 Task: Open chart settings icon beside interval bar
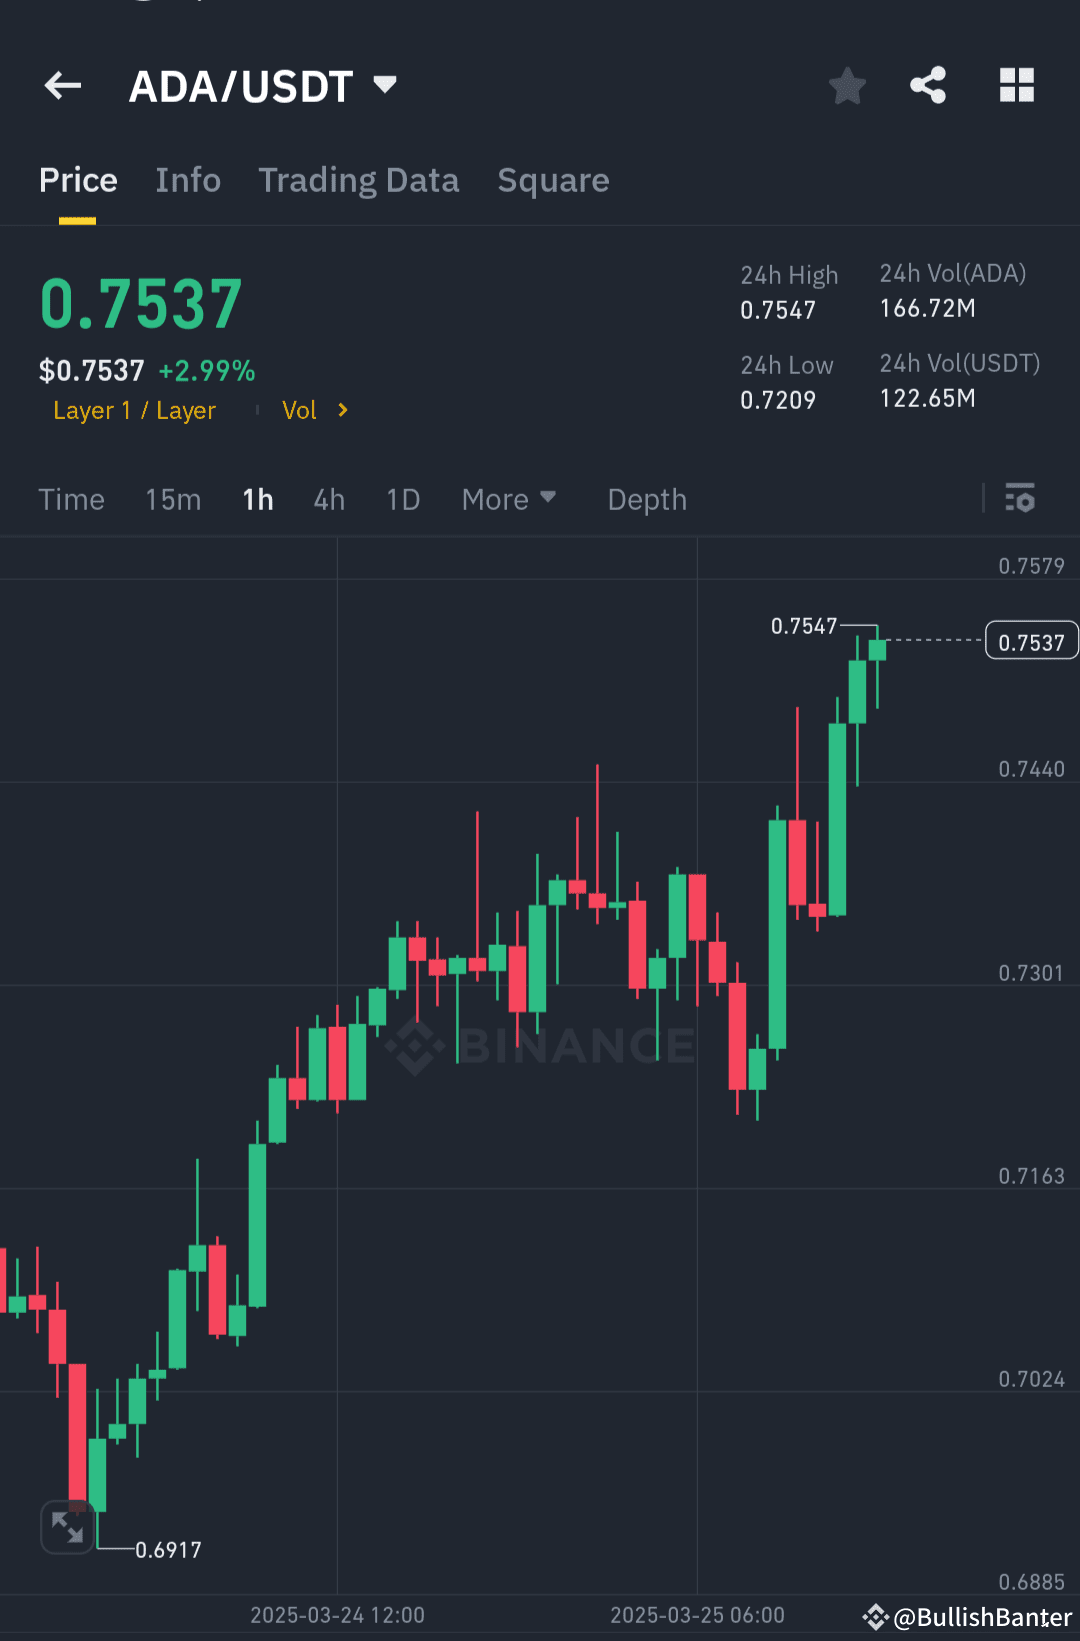pos(1019,499)
